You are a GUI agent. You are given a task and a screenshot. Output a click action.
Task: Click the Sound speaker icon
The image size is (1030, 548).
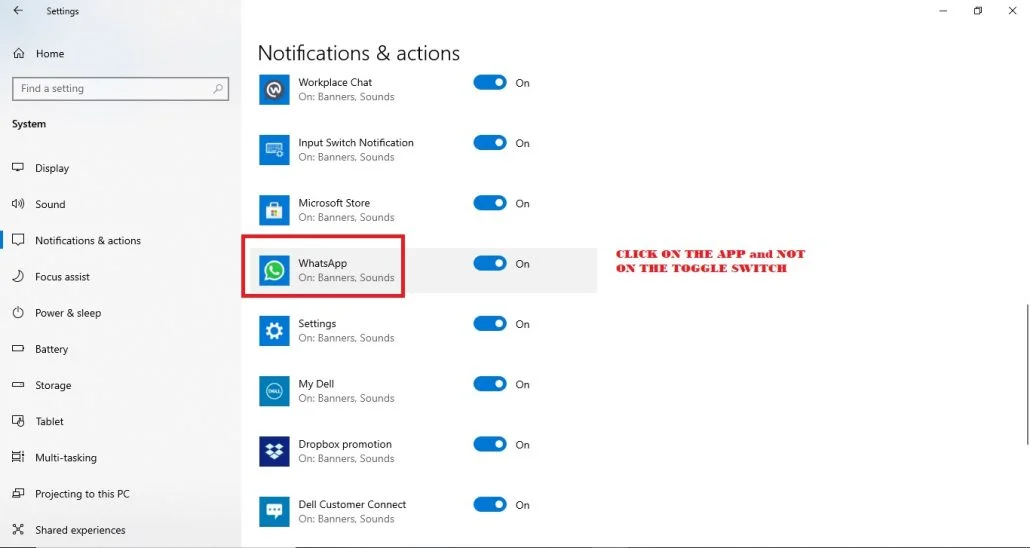[18, 204]
